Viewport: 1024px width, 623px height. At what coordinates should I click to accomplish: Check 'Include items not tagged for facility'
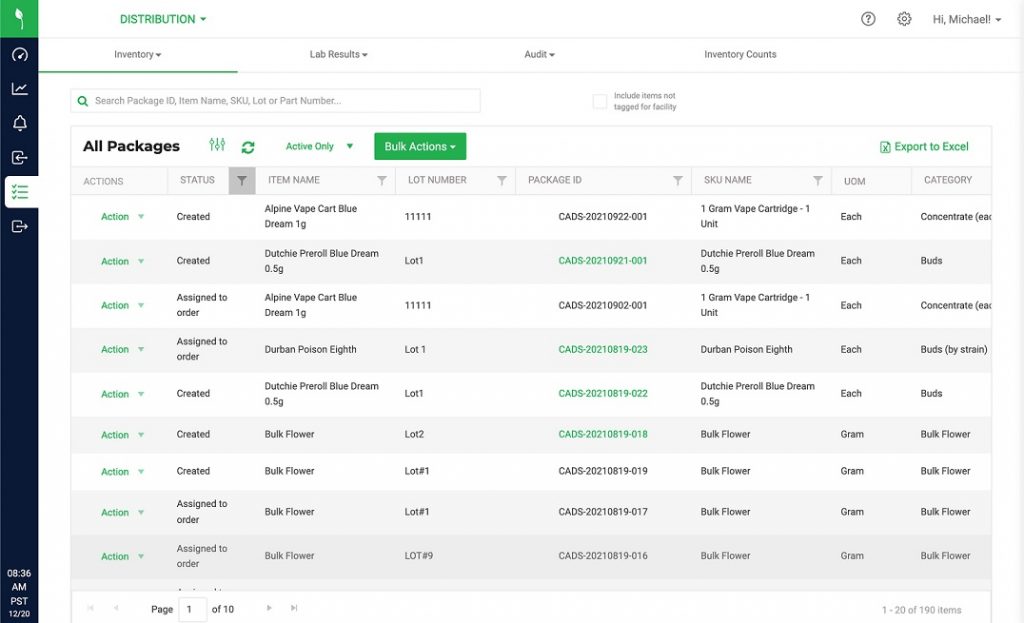click(x=600, y=101)
